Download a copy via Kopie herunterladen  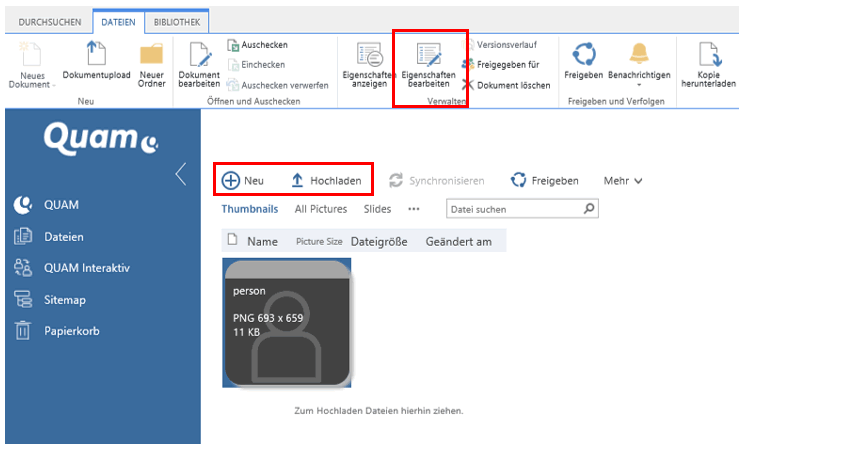(709, 56)
